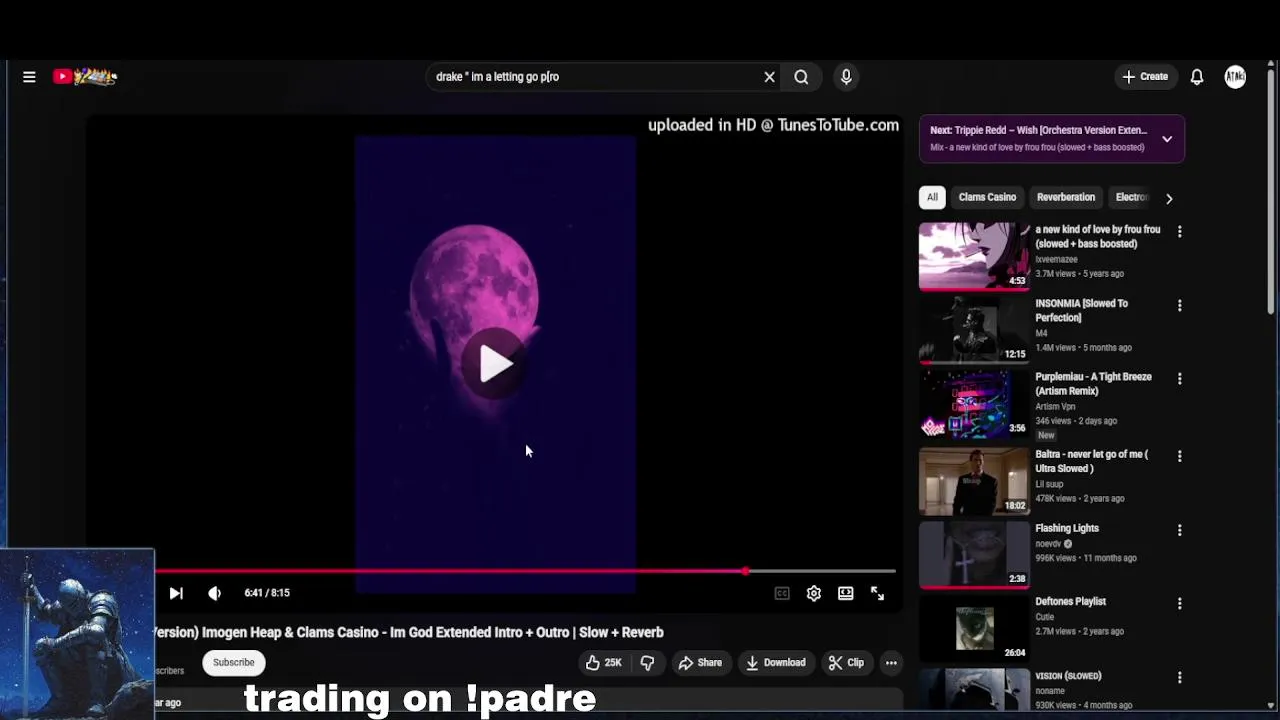Open VISION (SLOWED) video title

(x=1068, y=676)
